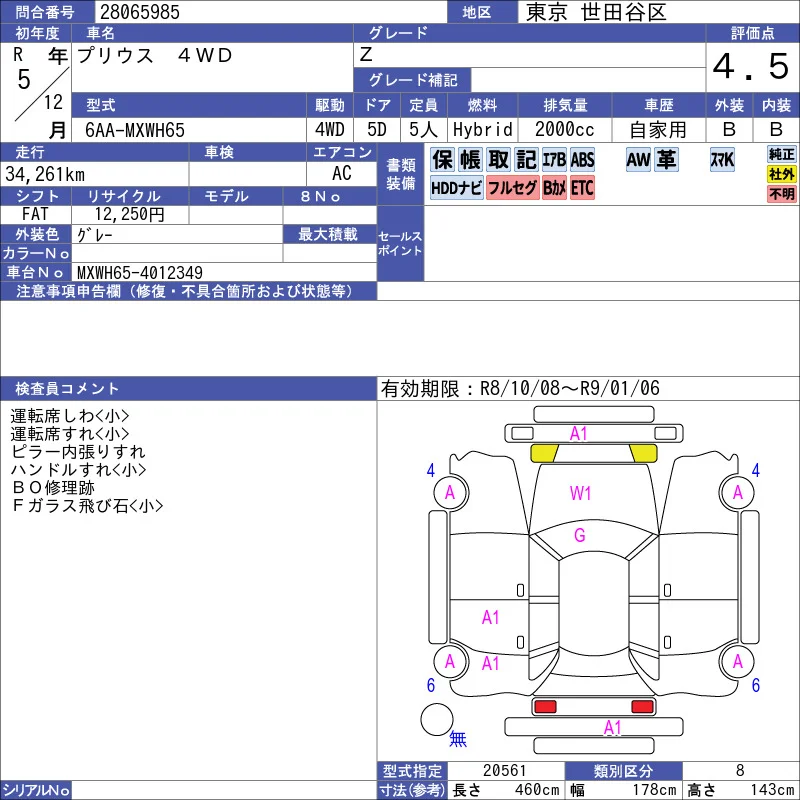Click the door count 5D

pyautogui.click(x=377, y=130)
